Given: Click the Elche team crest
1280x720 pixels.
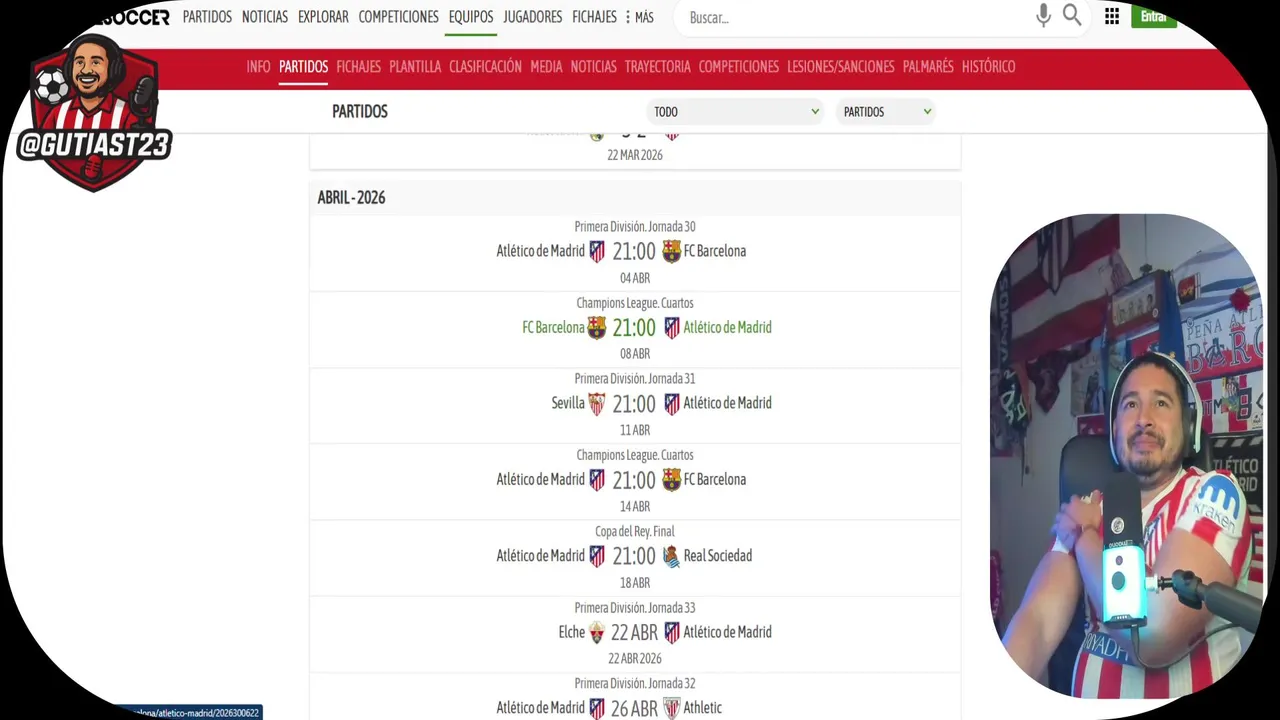Looking at the screenshot, I should [x=597, y=632].
